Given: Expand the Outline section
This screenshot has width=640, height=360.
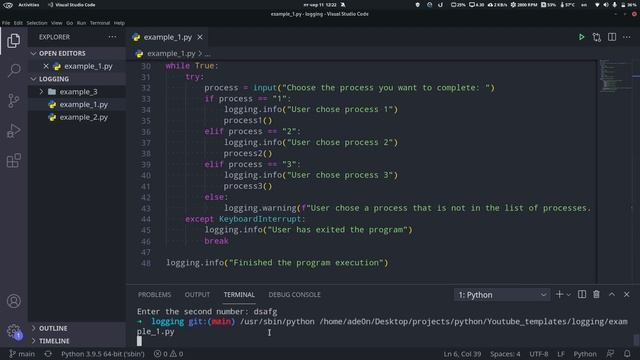Looking at the screenshot, I should pyautogui.click(x=77, y=328).
